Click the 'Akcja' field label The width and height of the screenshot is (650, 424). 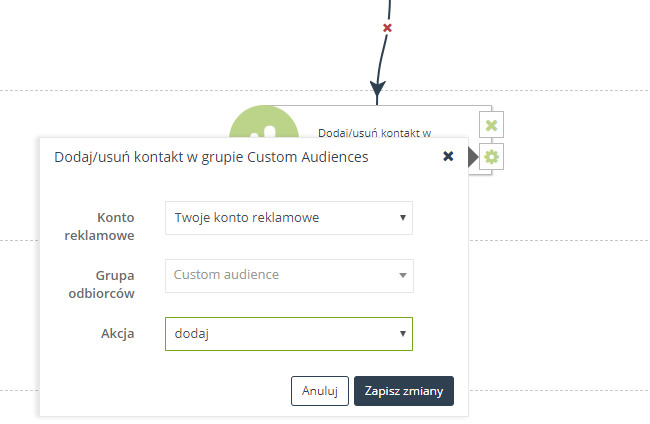tap(118, 334)
